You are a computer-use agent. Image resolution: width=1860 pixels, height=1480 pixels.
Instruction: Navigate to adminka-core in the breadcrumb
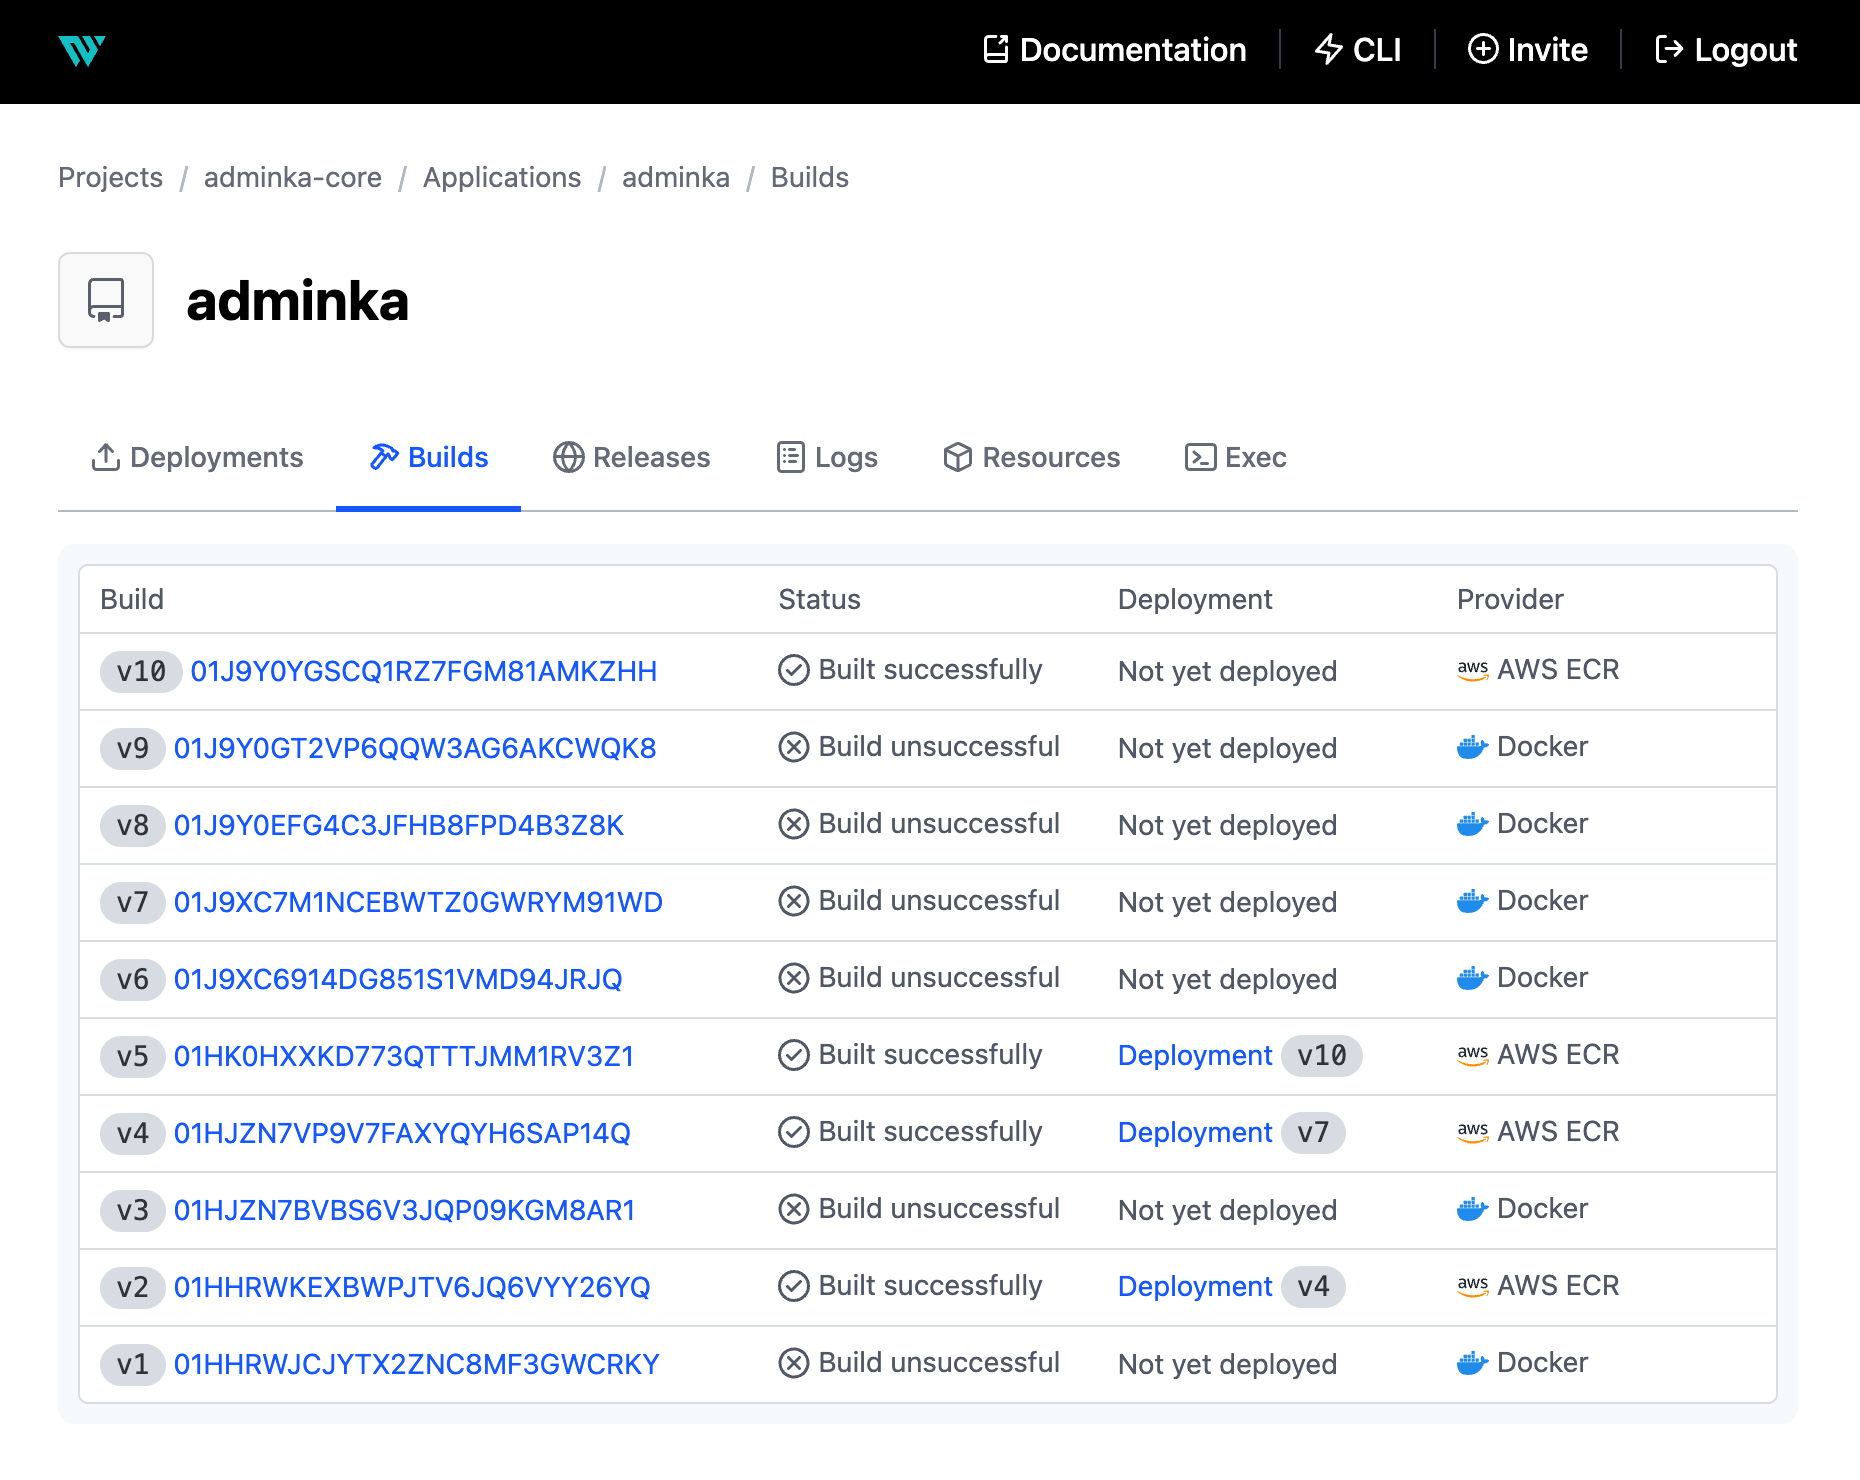[292, 177]
